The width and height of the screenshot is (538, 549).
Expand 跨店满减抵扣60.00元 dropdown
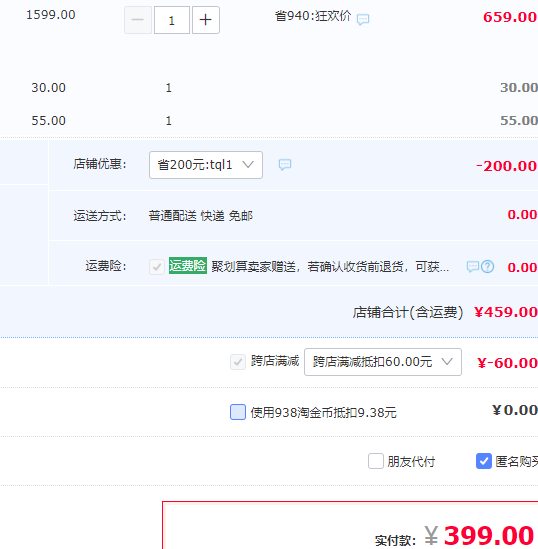pyautogui.click(x=383, y=362)
